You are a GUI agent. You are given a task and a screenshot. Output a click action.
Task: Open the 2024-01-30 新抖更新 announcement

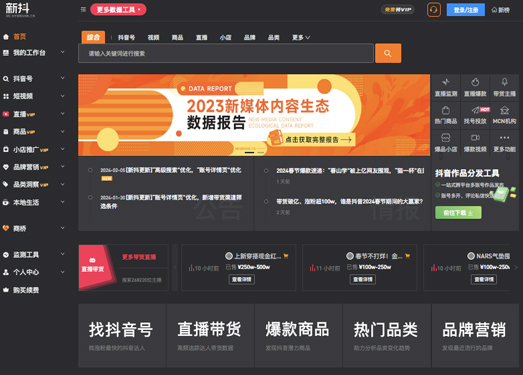tap(171, 202)
